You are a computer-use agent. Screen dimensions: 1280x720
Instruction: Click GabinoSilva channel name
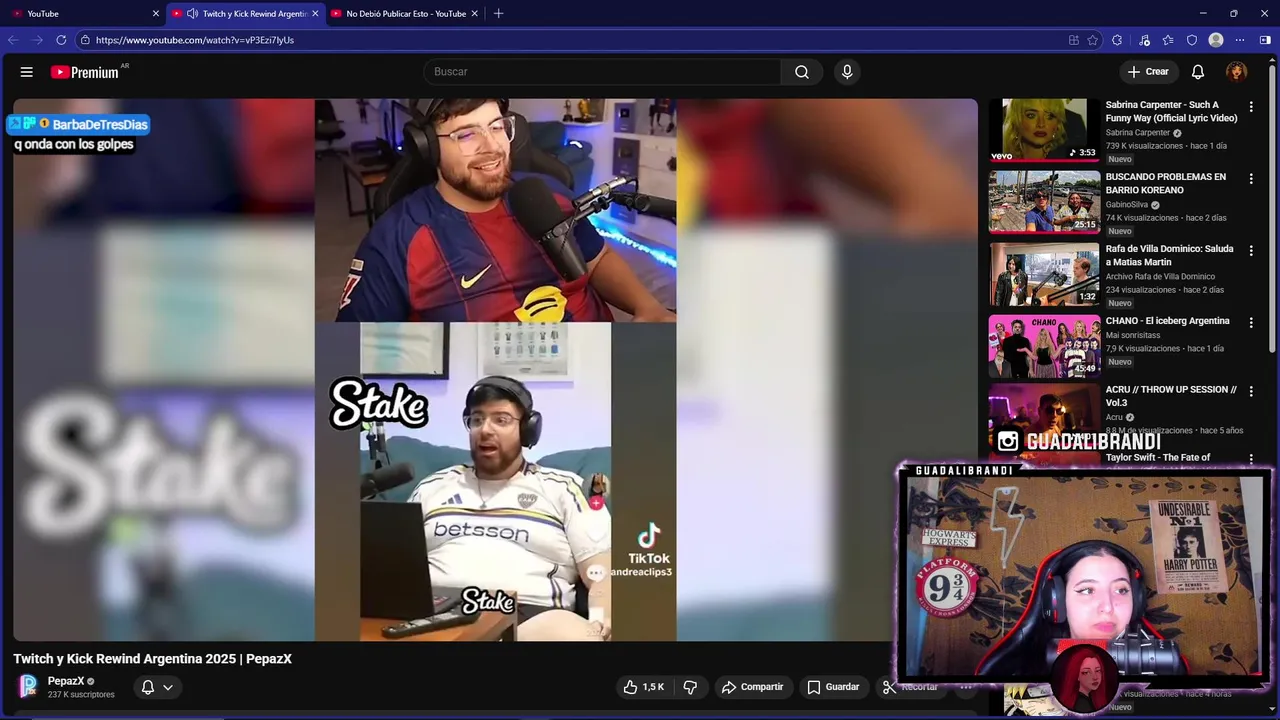pyautogui.click(x=1126, y=205)
